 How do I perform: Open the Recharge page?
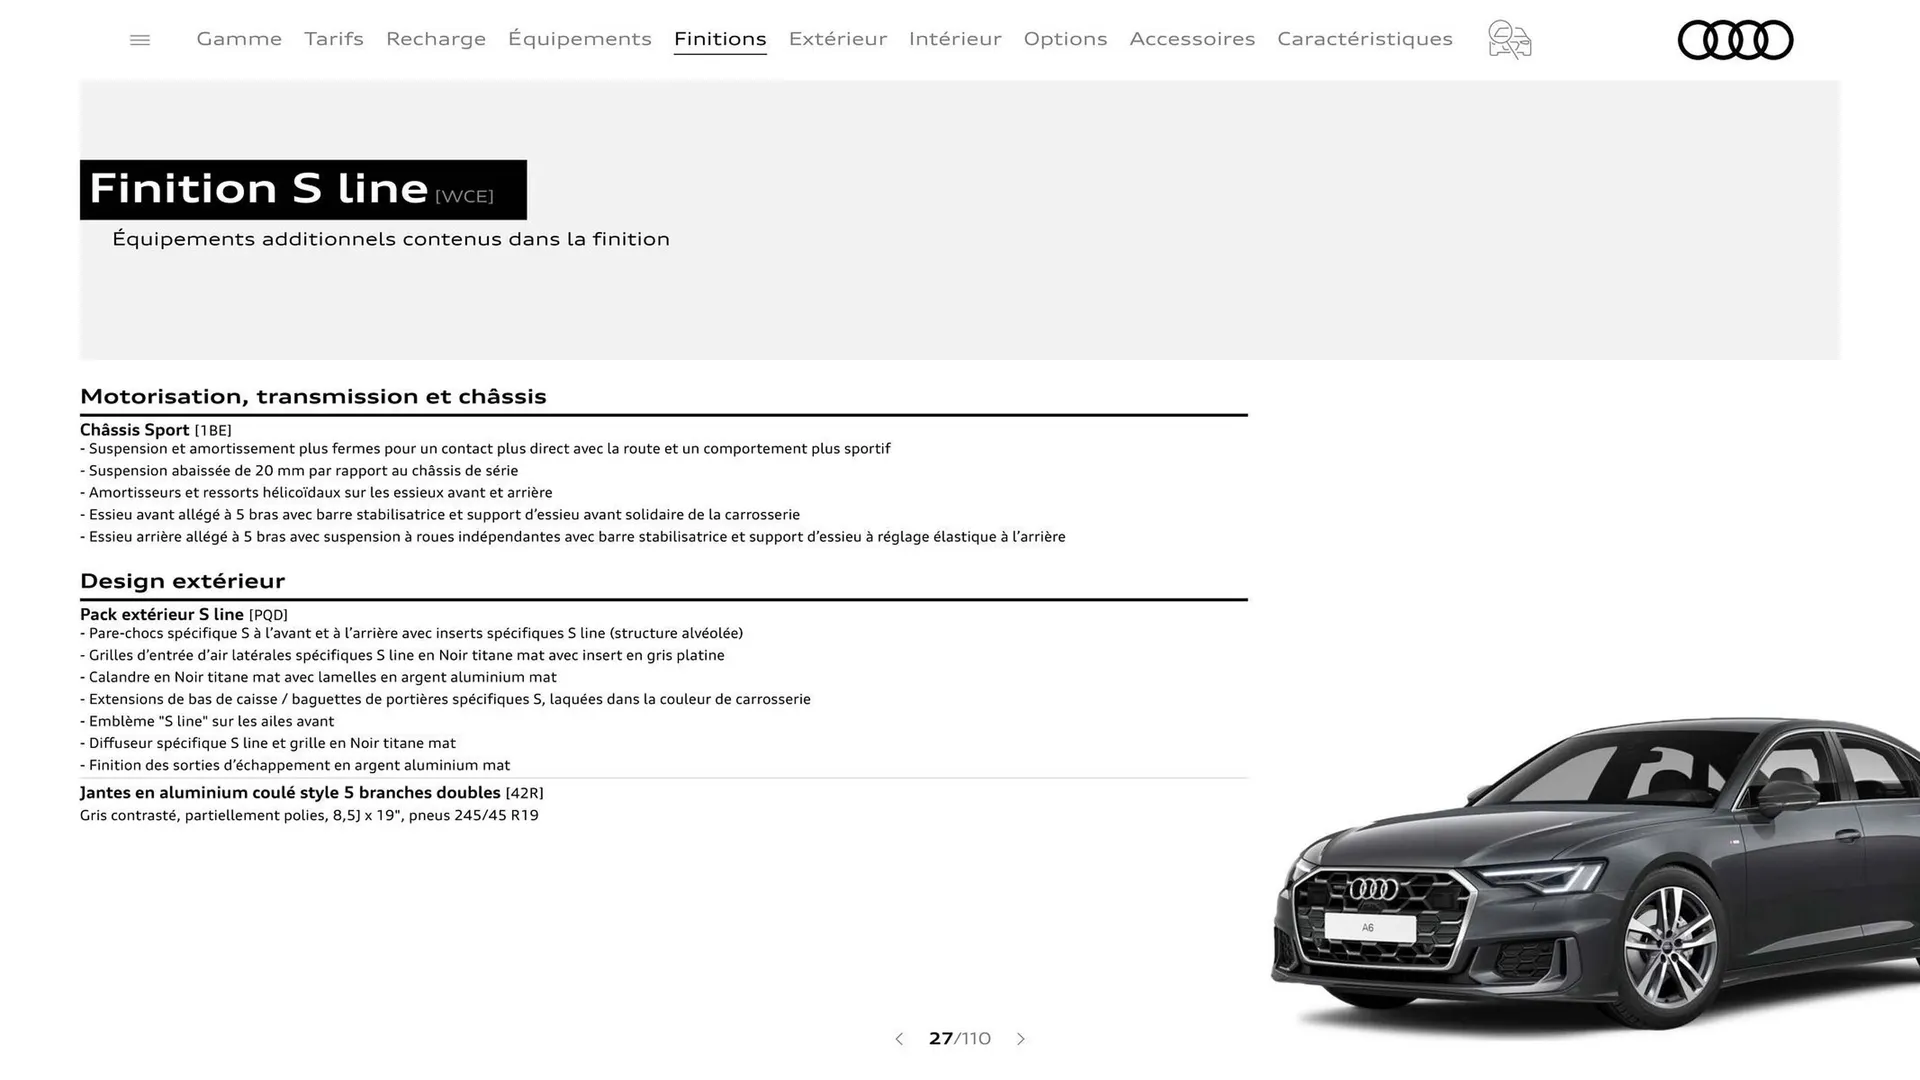coord(435,39)
